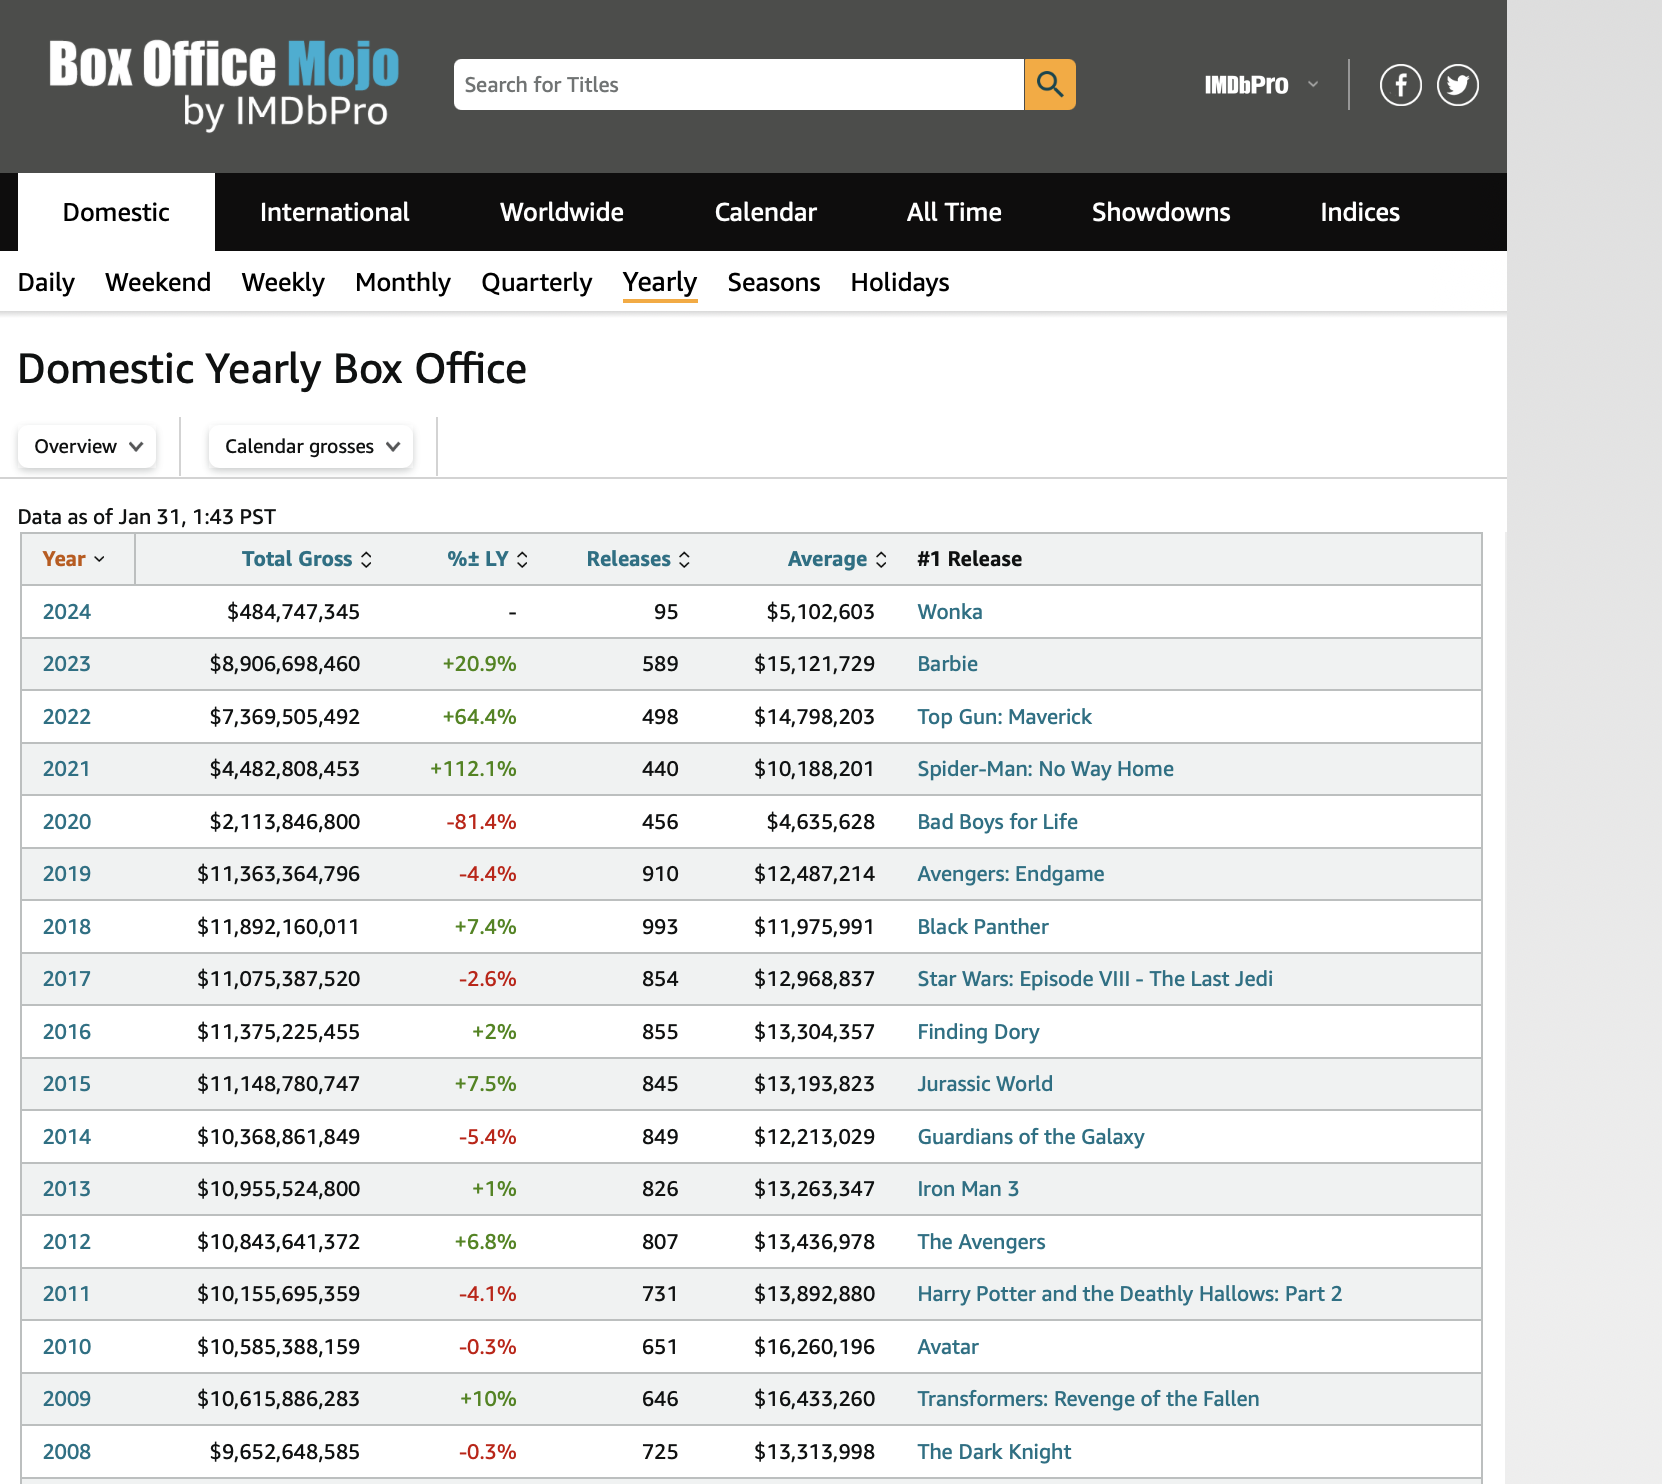
Task: Click the orange search magnifier button
Action: [1049, 84]
